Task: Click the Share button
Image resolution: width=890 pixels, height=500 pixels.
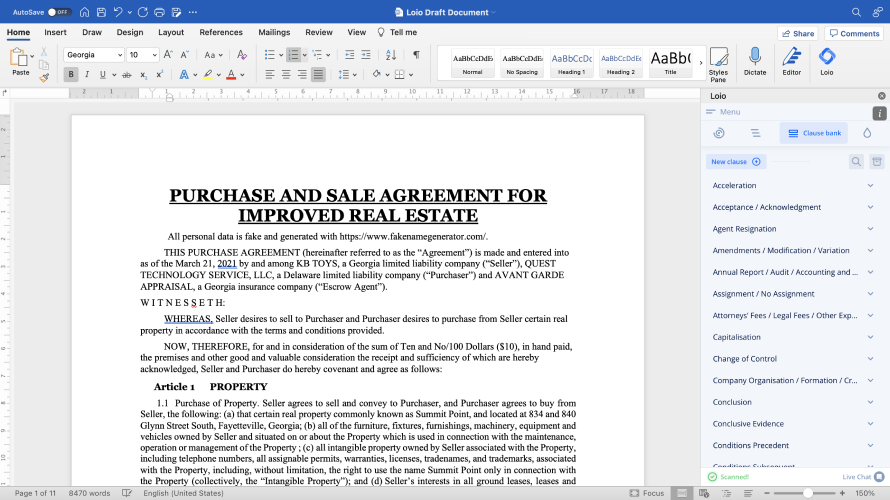Action: [x=797, y=33]
